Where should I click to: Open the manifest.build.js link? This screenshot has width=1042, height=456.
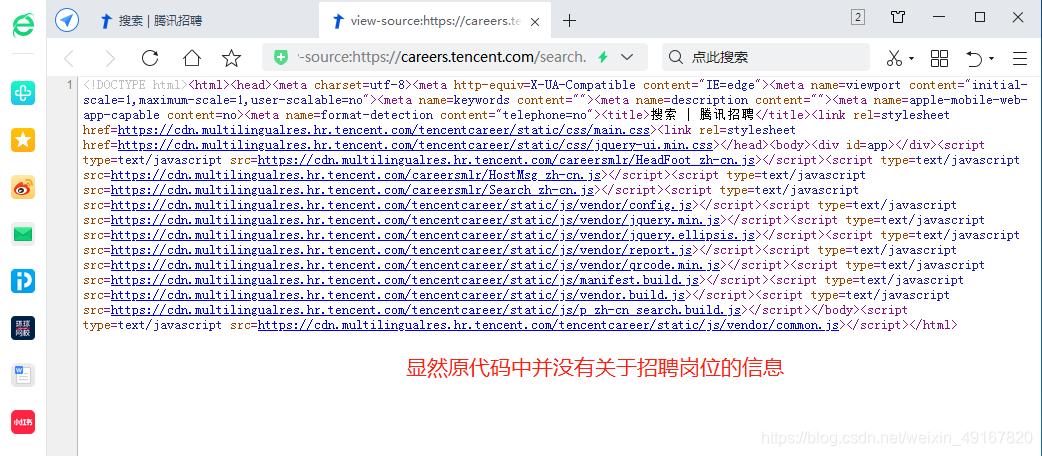[405, 280]
